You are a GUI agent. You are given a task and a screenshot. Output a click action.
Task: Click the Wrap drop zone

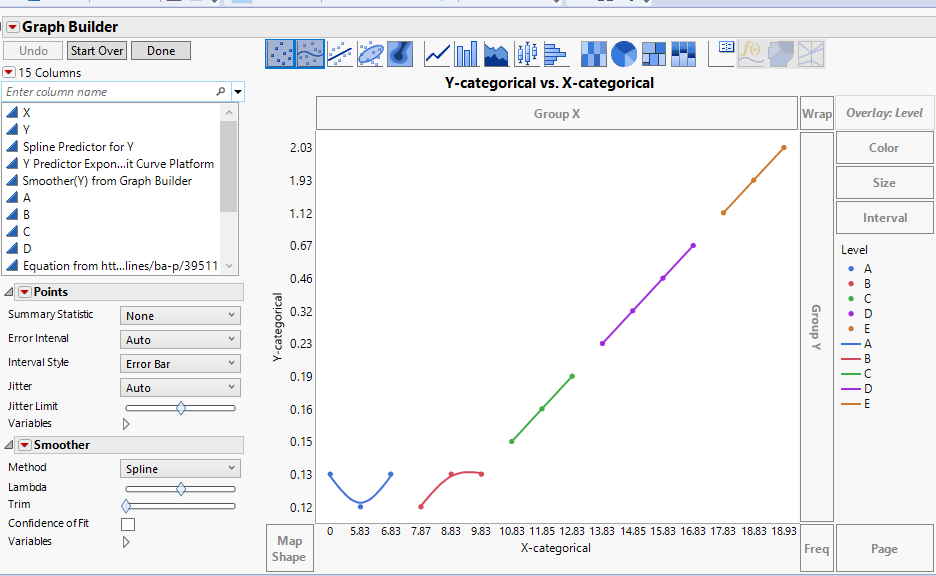coord(817,113)
